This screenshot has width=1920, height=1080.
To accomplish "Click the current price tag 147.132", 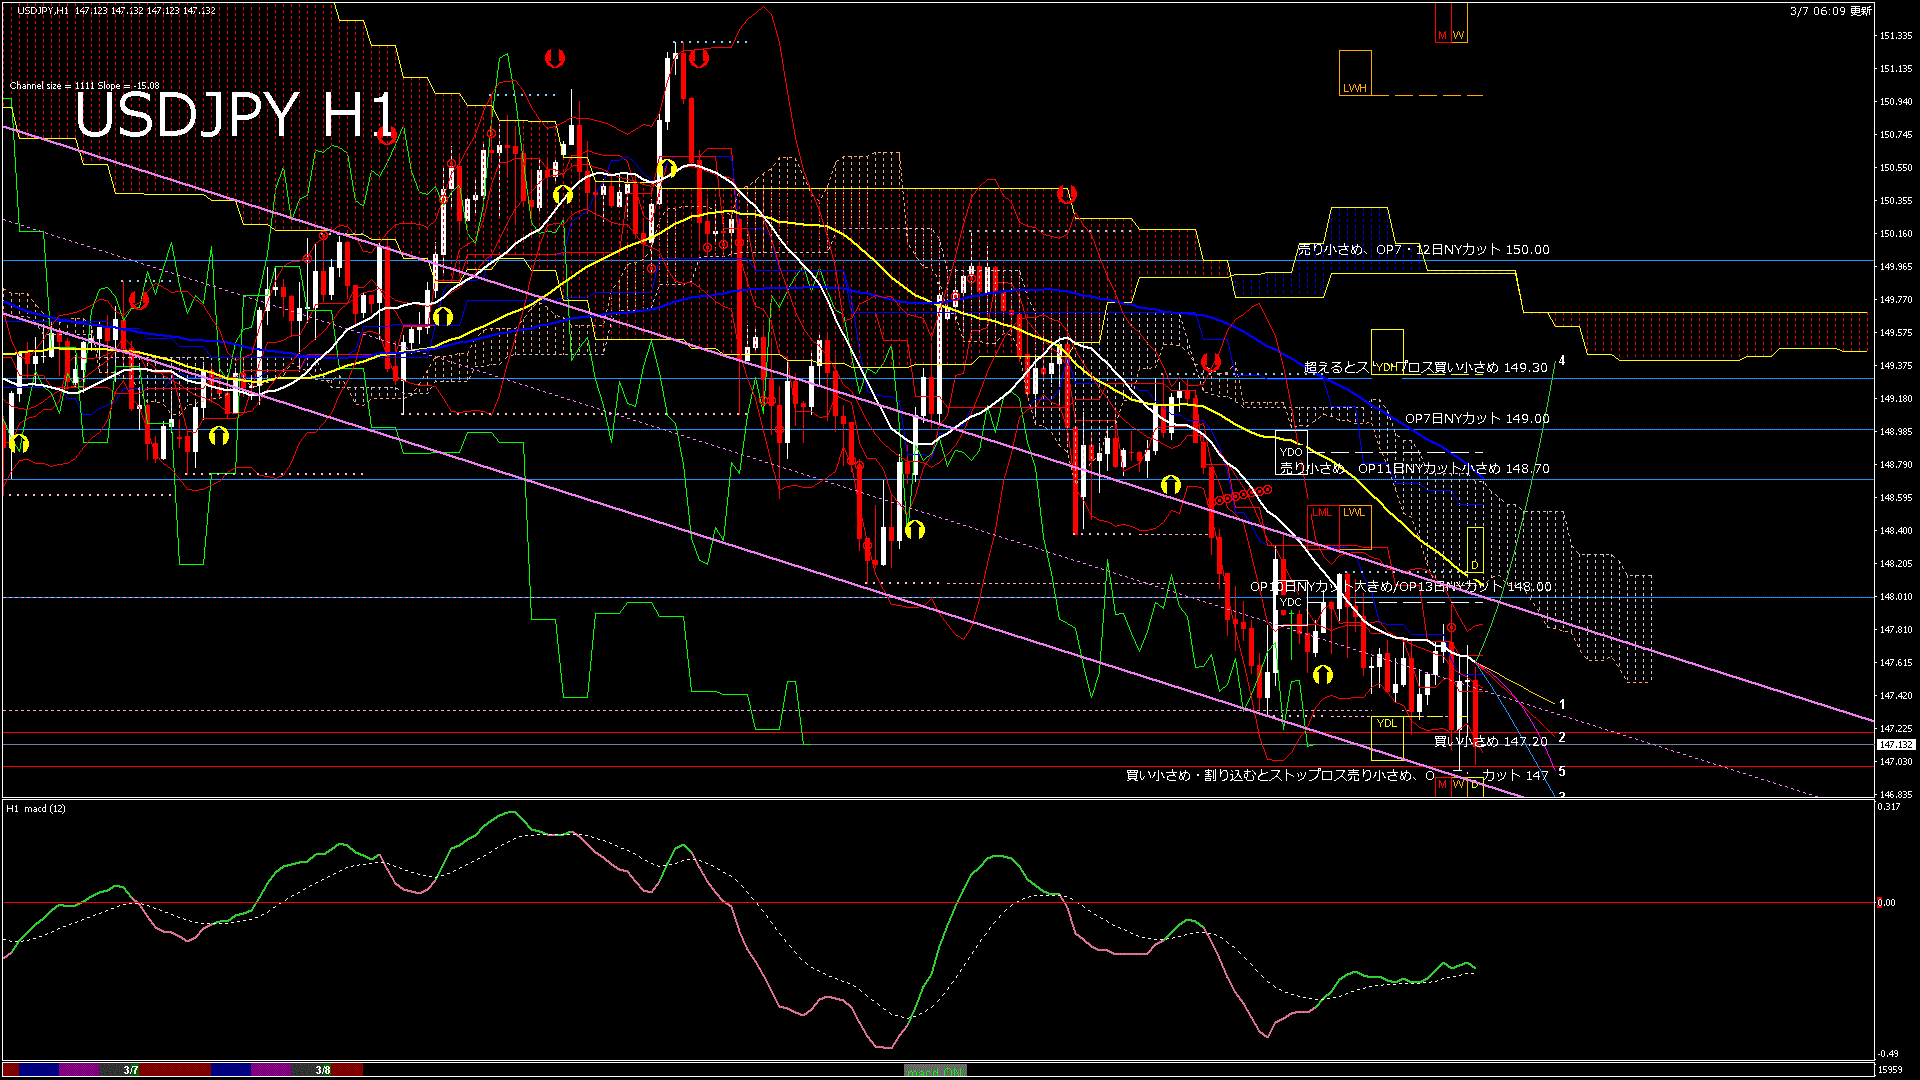I will (1895, 745).
